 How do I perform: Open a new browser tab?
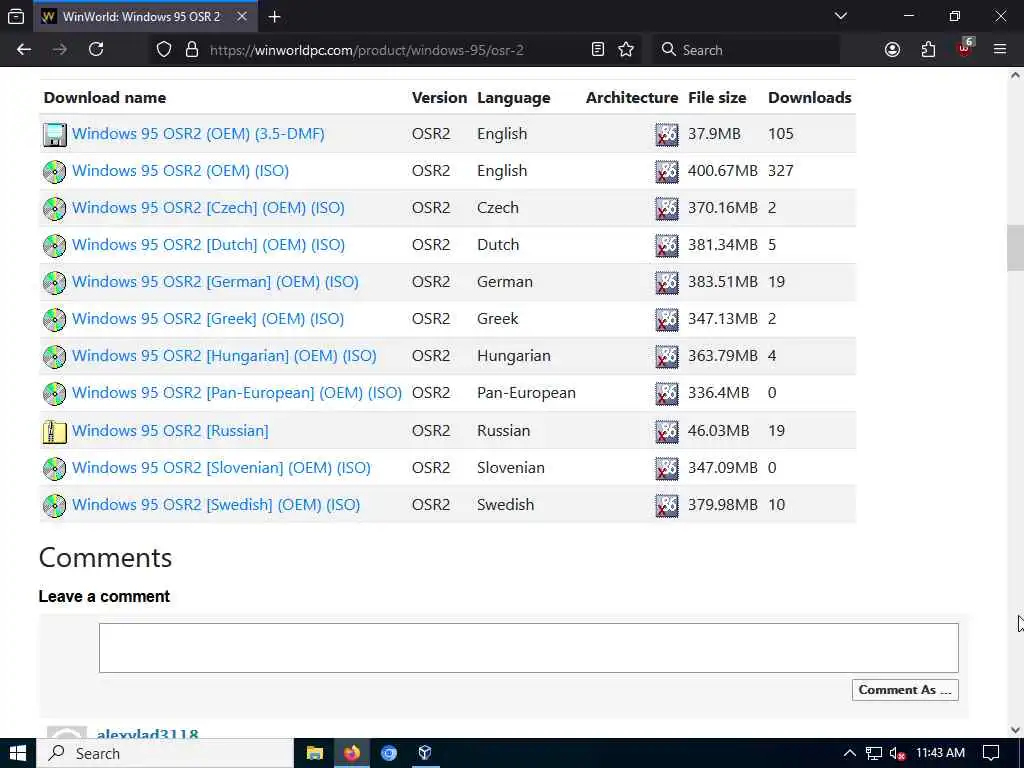[x=275, y=17]
